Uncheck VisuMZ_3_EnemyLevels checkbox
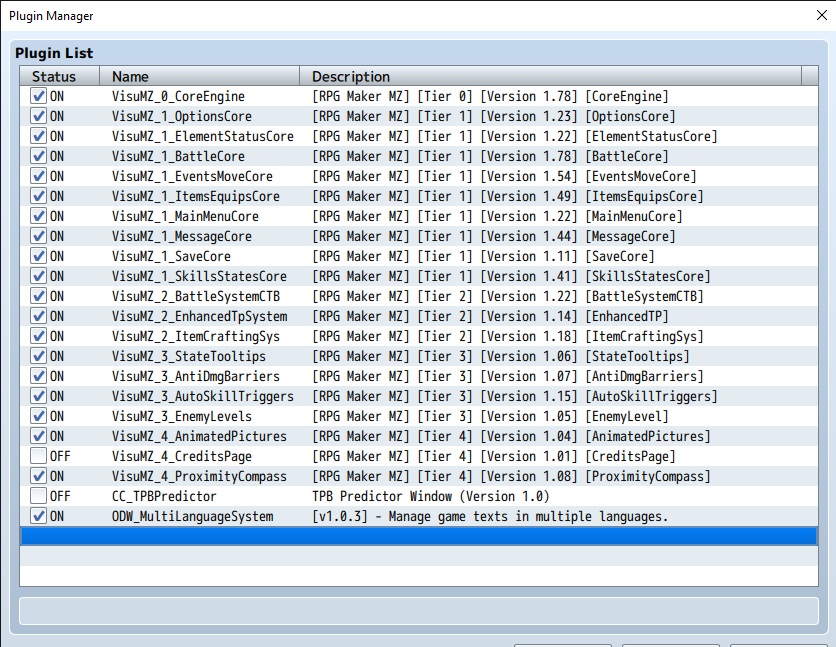Screen dimensions: 836x647 click(38, 416)
